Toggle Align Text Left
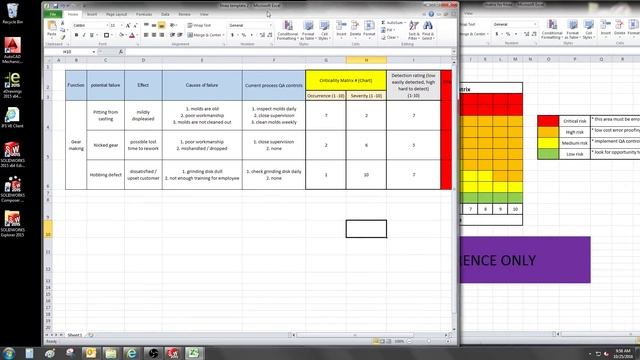Viewport: 640px width, 360px height. (146, 35)
